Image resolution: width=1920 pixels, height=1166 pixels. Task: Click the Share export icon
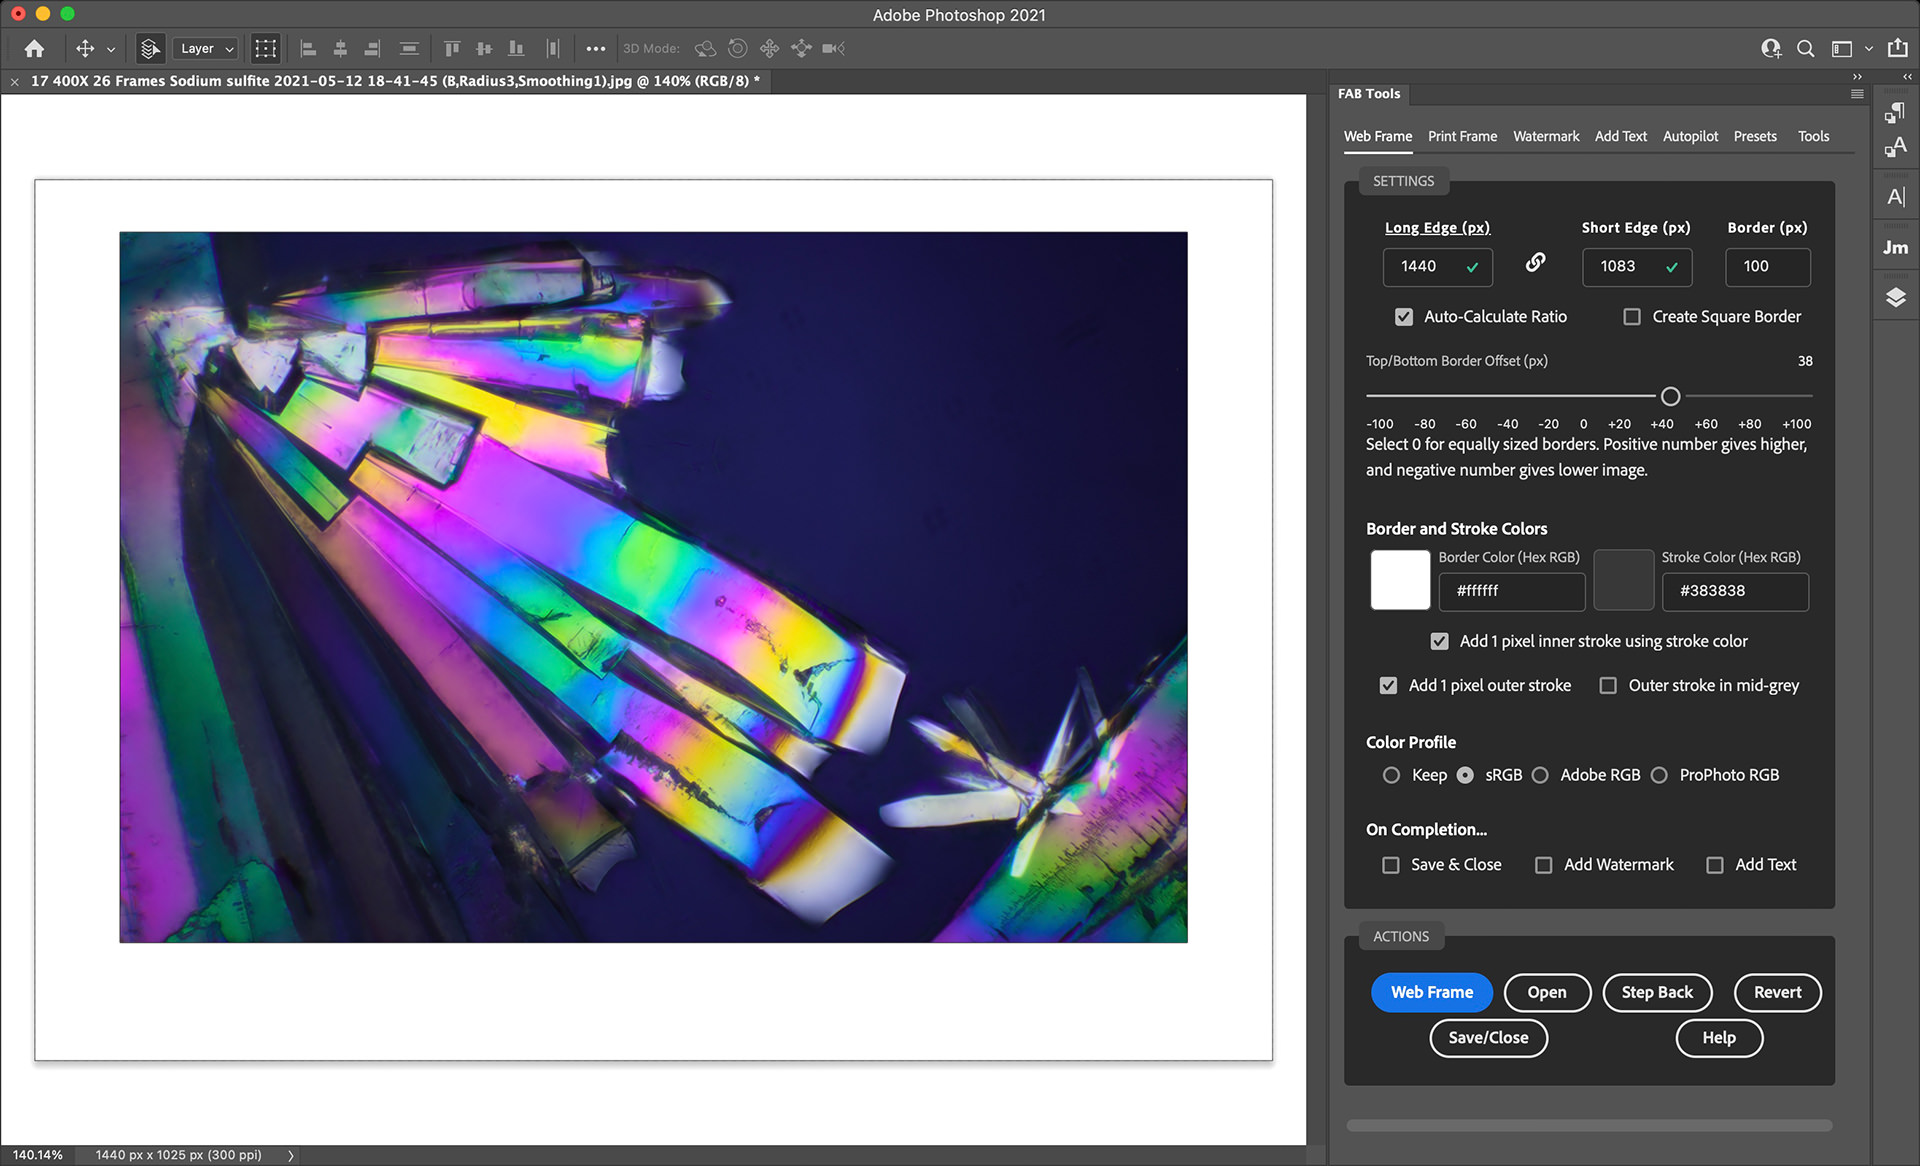[1897, 48]
